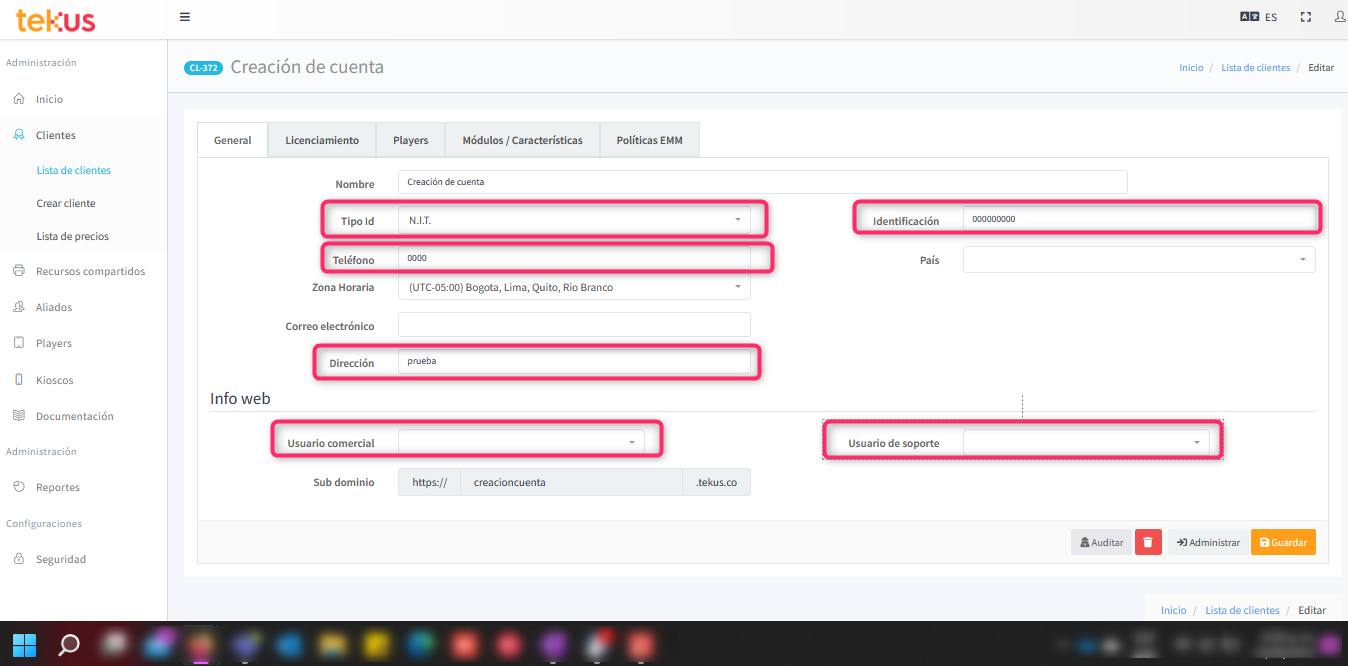
Task: Follow the Lista de clientes breadcrumb link
Action: pos(1255,68)
